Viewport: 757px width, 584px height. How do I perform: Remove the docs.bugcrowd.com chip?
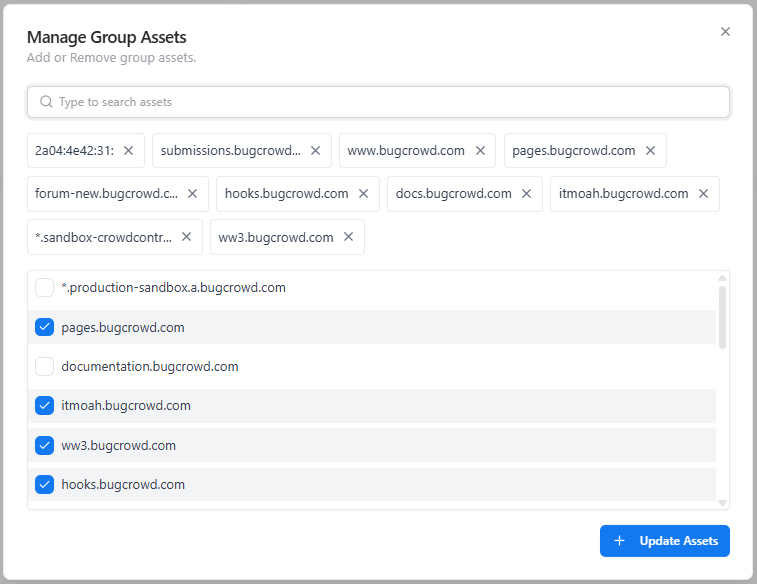(526, 194)
